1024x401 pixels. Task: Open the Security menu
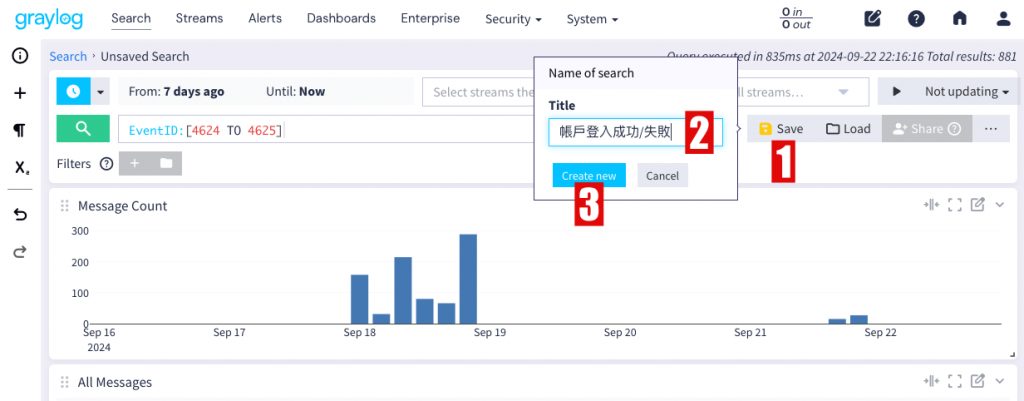pyautogui.click(x=513, y=19)
